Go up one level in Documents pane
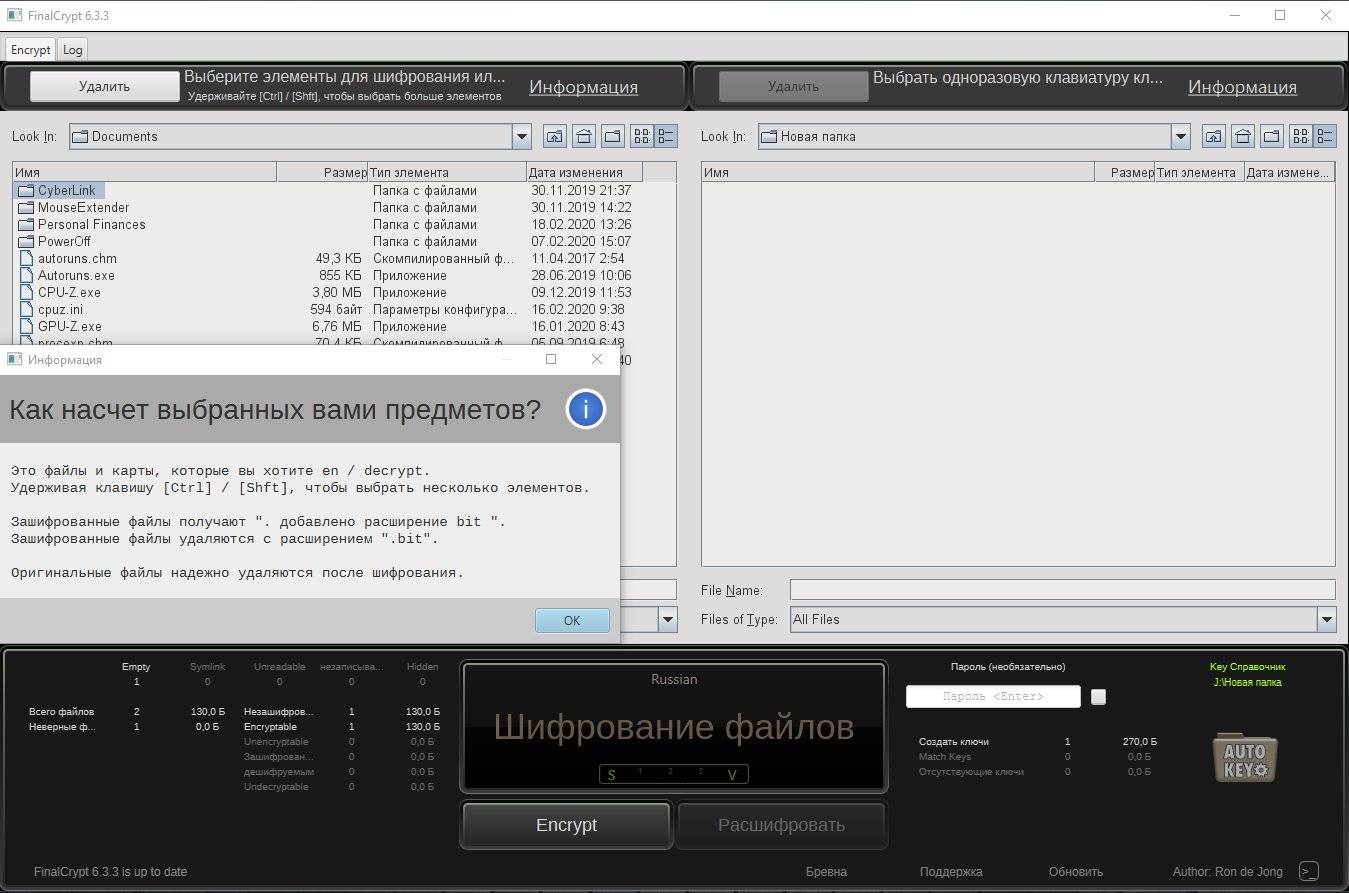This screenshot has height=893, width=1349. tap(554, 136)
